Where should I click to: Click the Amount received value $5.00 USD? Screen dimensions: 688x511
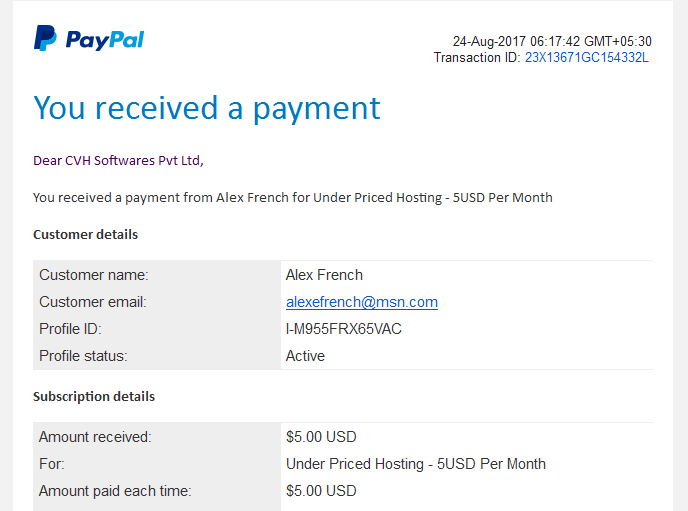coord(321,437)
